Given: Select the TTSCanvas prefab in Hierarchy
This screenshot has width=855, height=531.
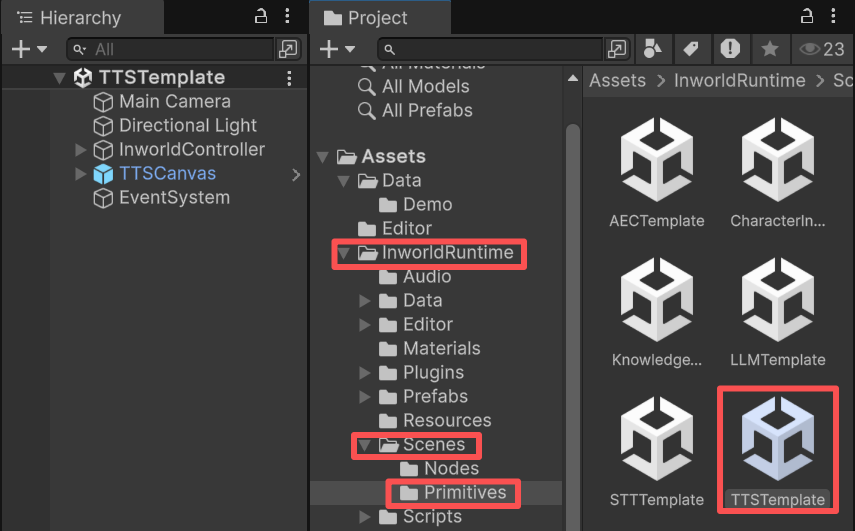Looking at the screenshot, I should coord(167,173).
